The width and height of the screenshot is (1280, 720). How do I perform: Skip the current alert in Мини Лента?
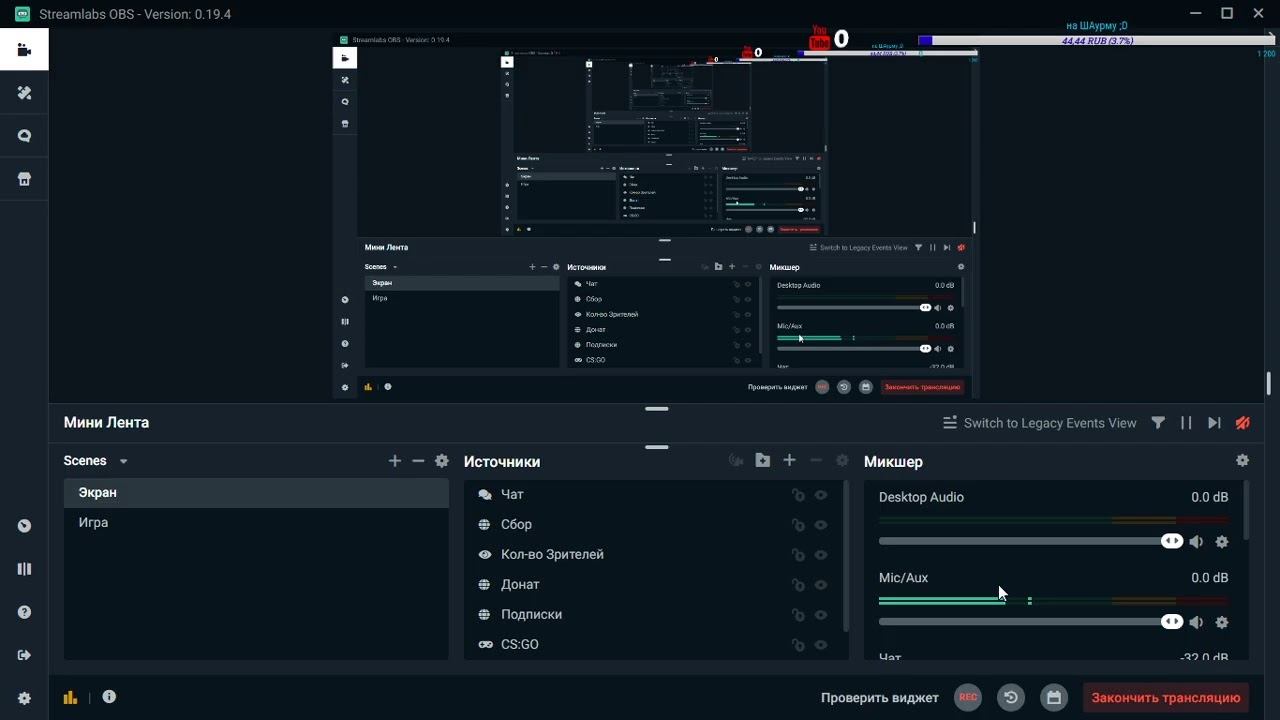pos(1214,423)
